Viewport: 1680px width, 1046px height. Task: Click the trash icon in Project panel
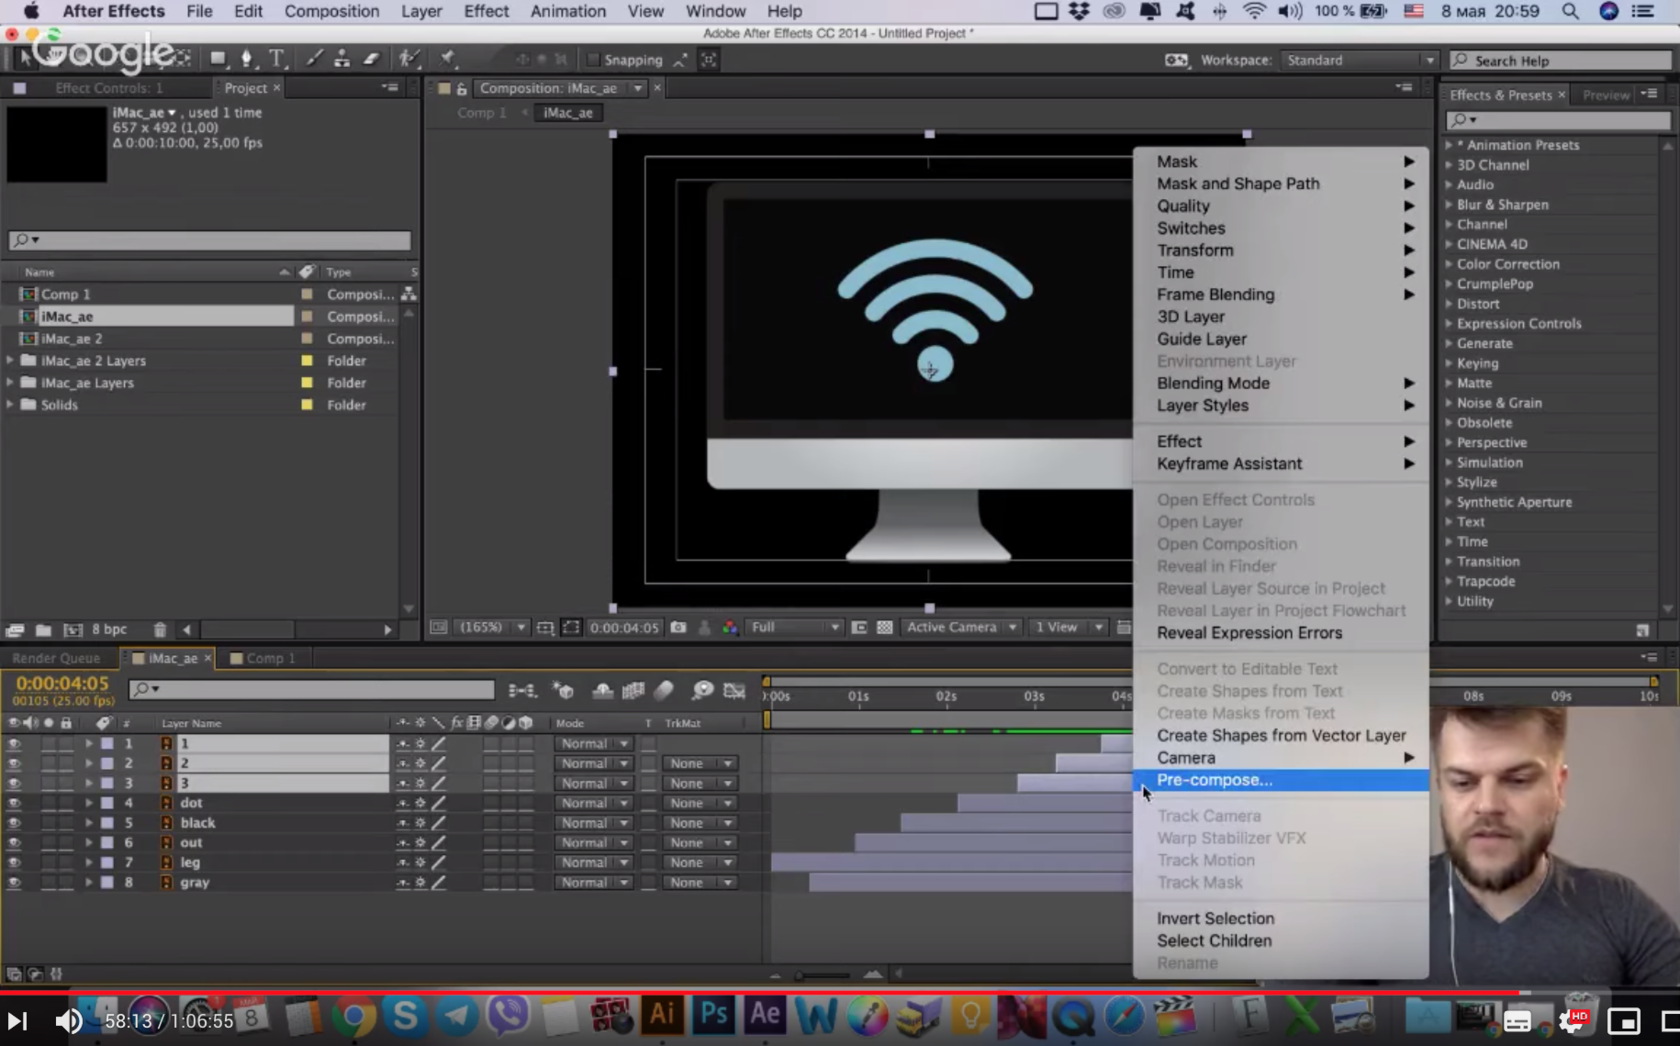pos(160,629)
